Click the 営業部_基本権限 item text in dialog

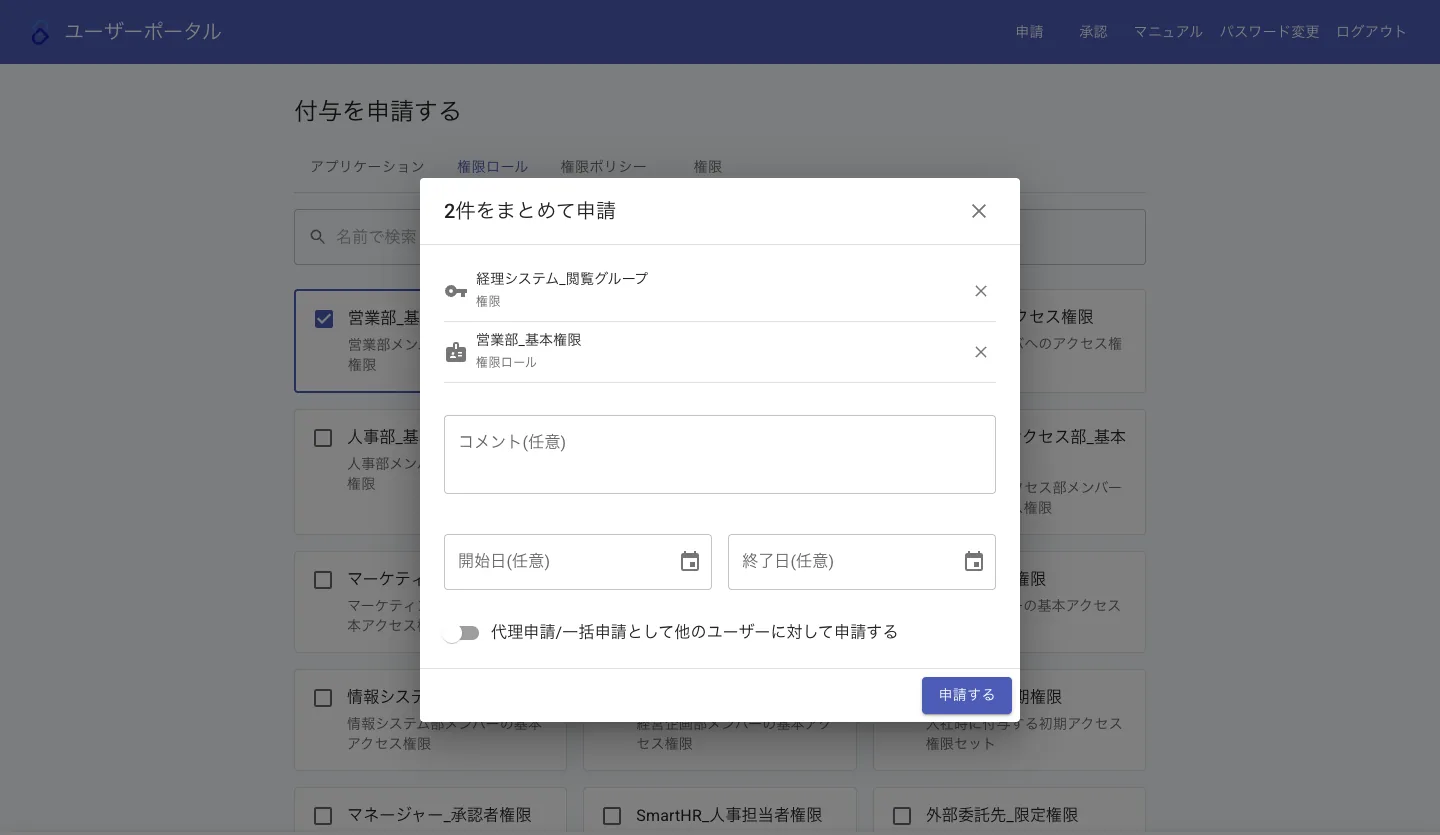coord(529,340)
